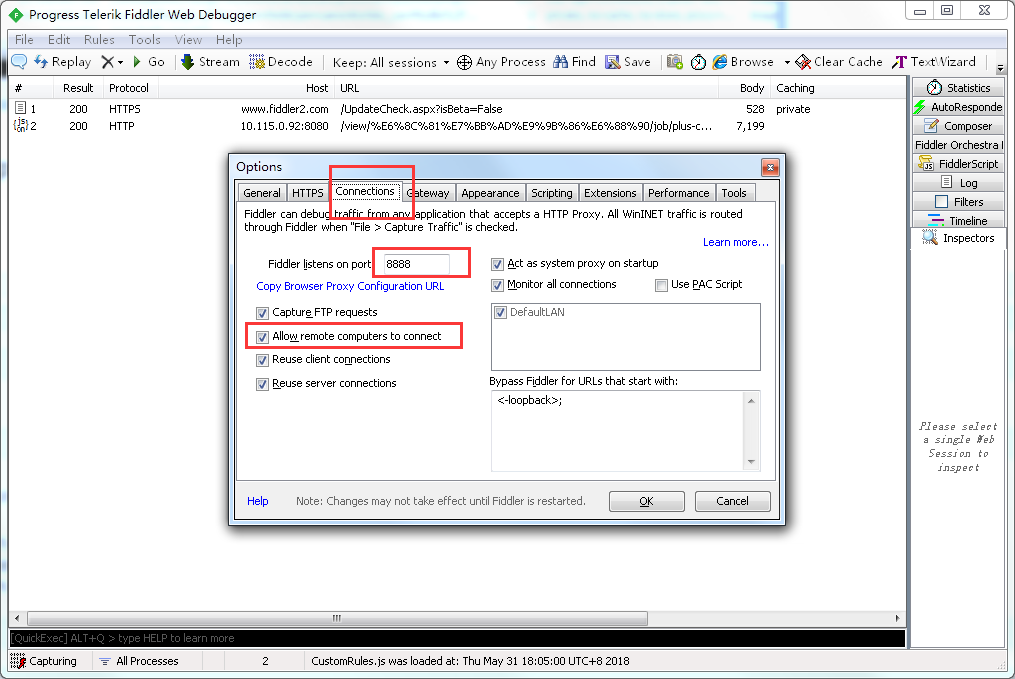Open the Timeline panel tab
The width and height of the screenshot is (1015, 679).
[959, 221]
